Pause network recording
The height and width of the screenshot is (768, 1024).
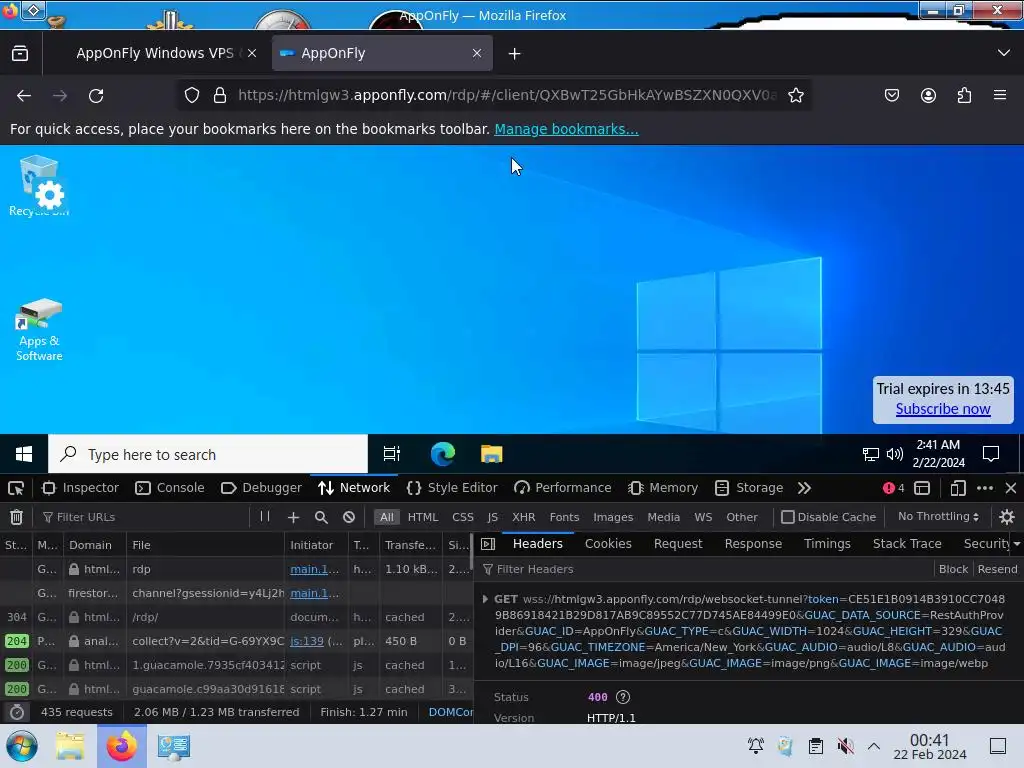tap(264, 517)
